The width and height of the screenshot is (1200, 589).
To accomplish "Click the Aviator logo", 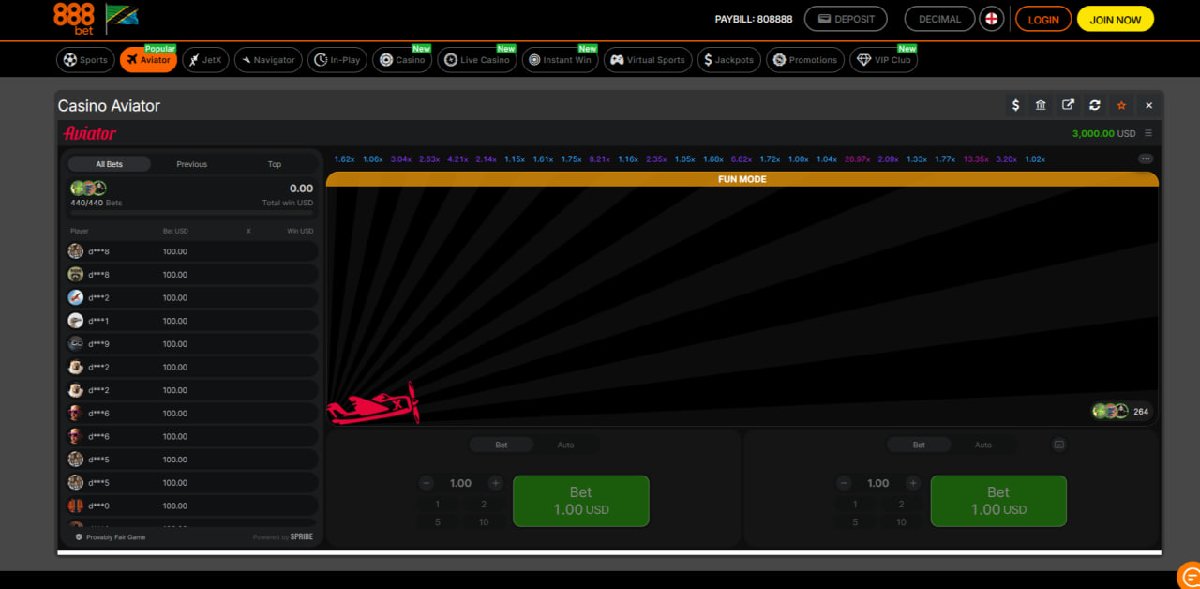I will pos(90,133).
